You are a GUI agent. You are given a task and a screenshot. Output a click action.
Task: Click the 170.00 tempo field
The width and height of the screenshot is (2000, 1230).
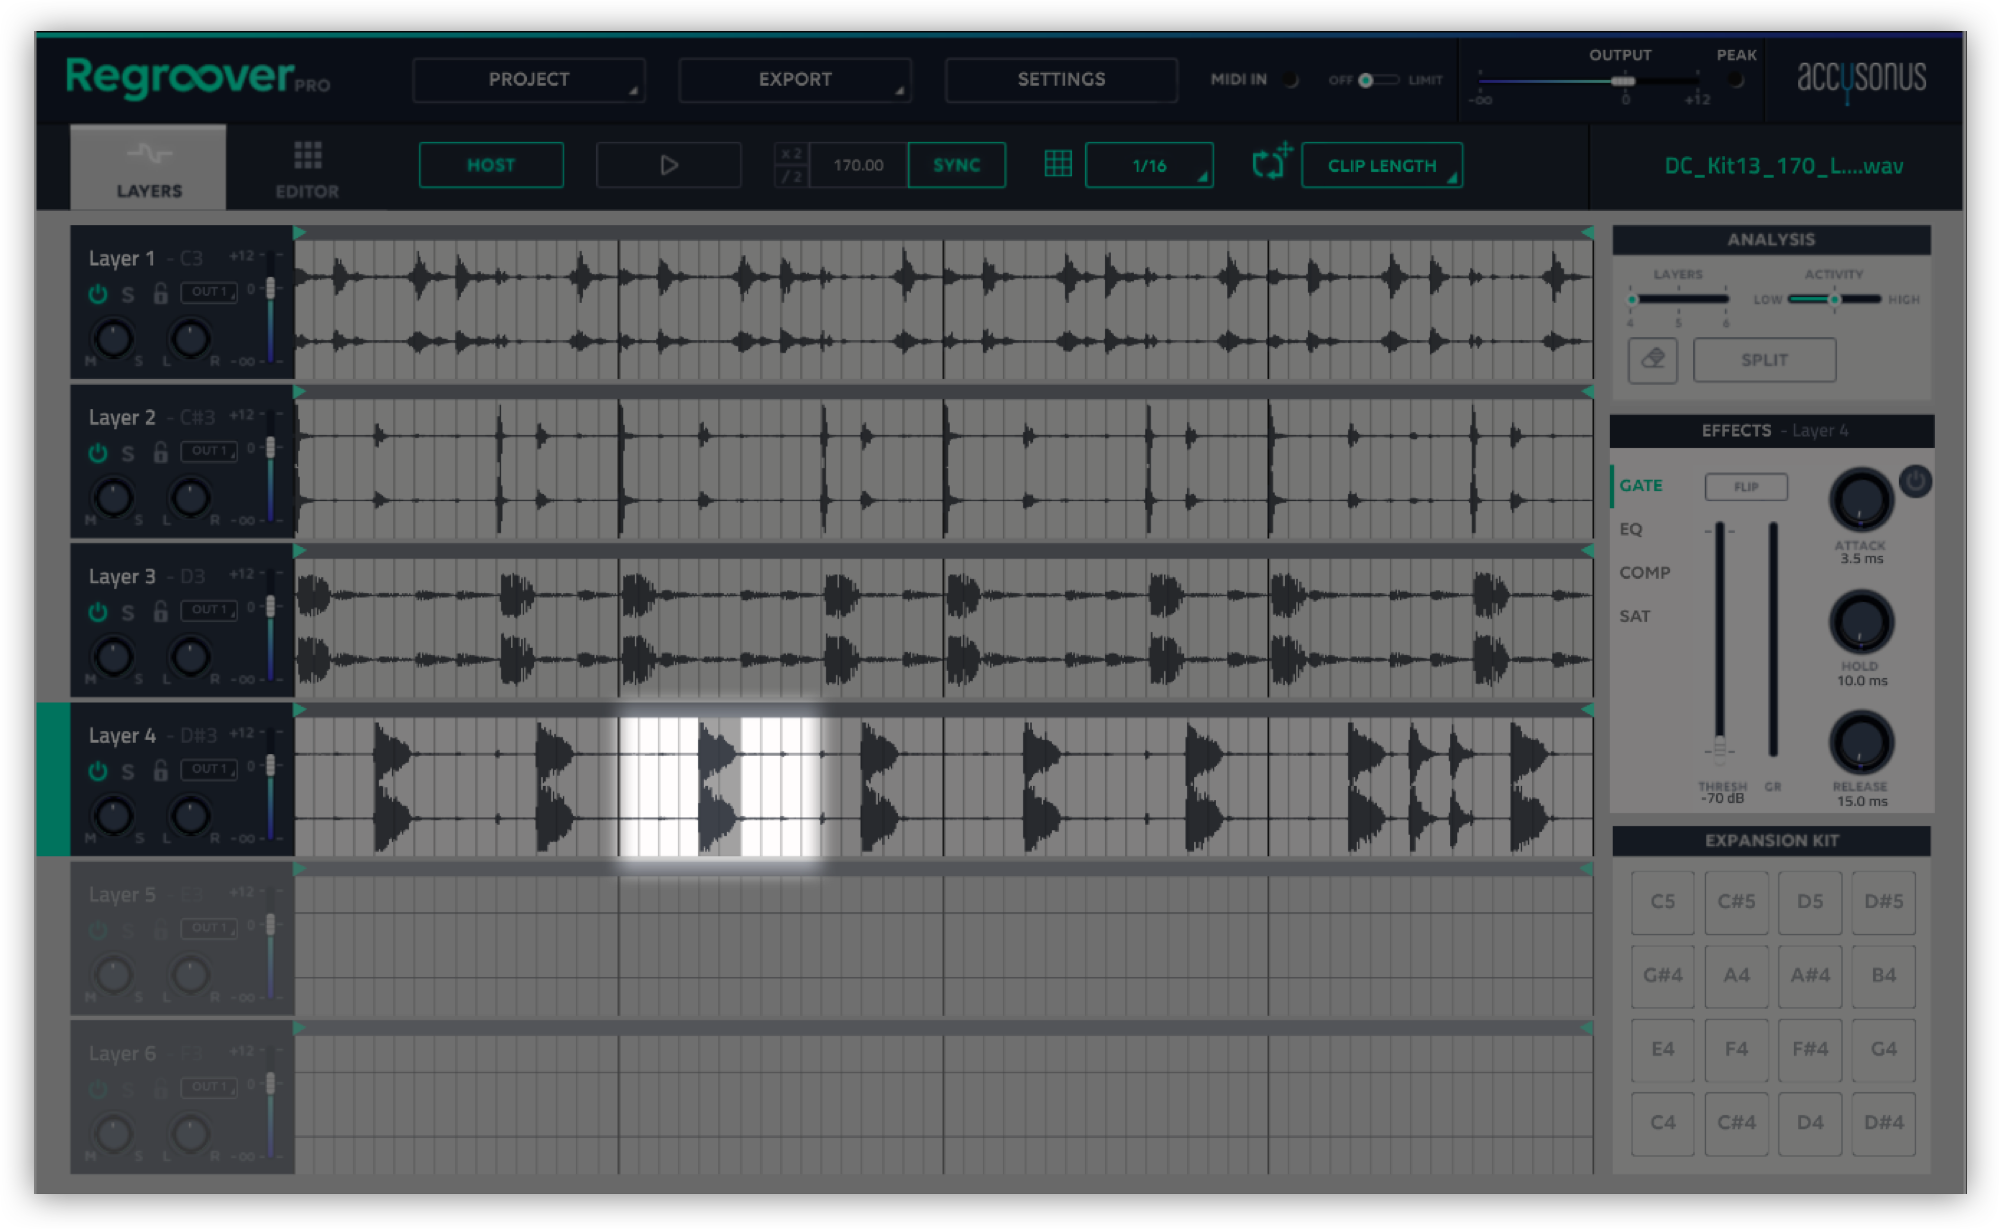(x=858, y=165)
